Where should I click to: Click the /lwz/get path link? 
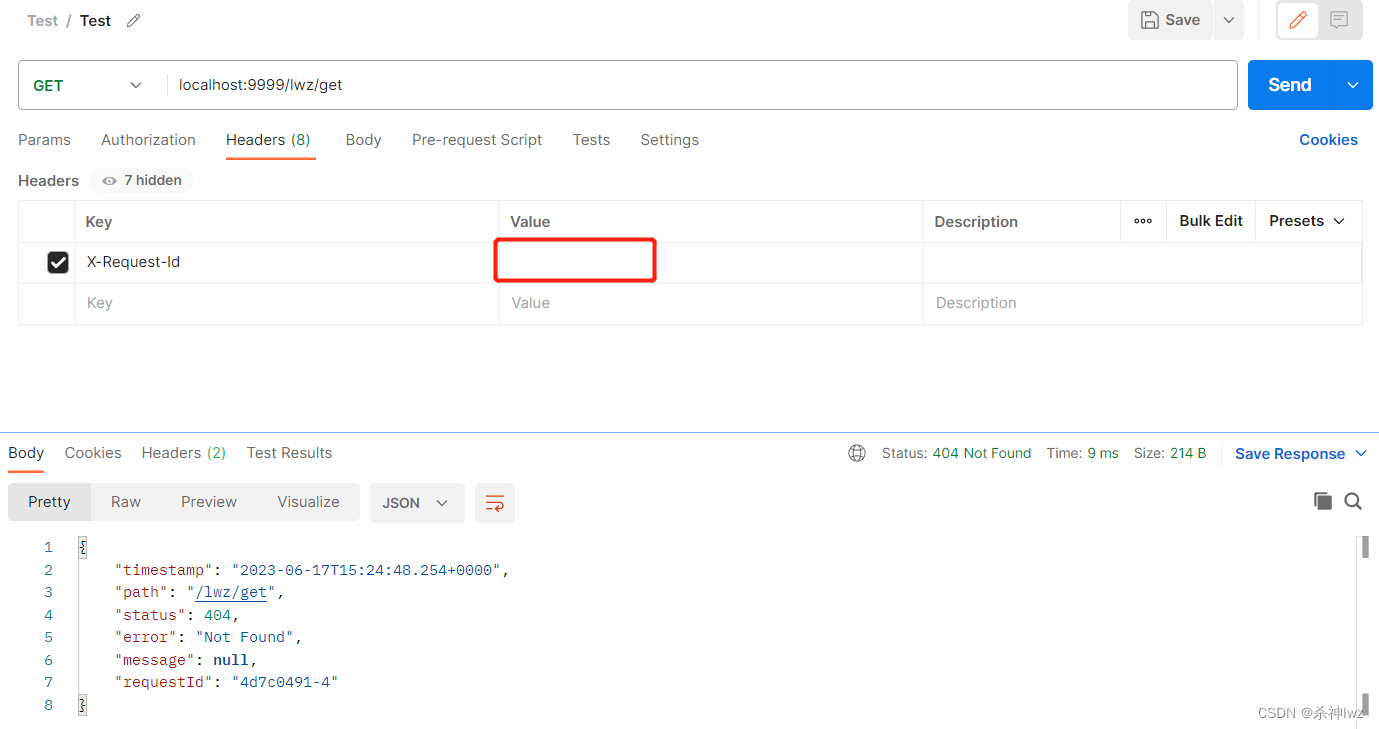pyautogui.click(x=231, y=592)
